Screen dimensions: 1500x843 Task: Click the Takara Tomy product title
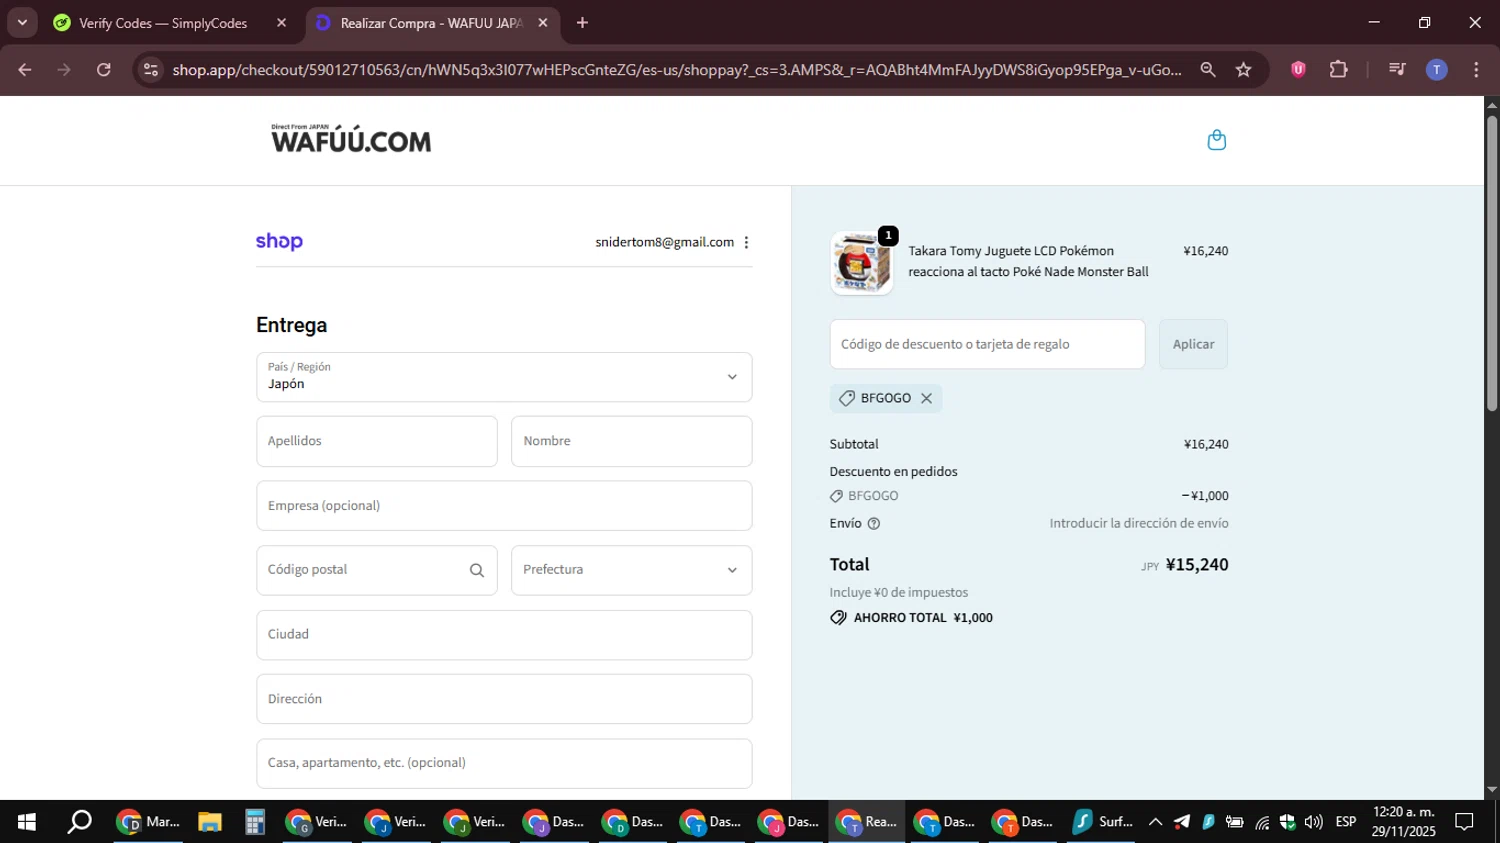[1028, 261]
